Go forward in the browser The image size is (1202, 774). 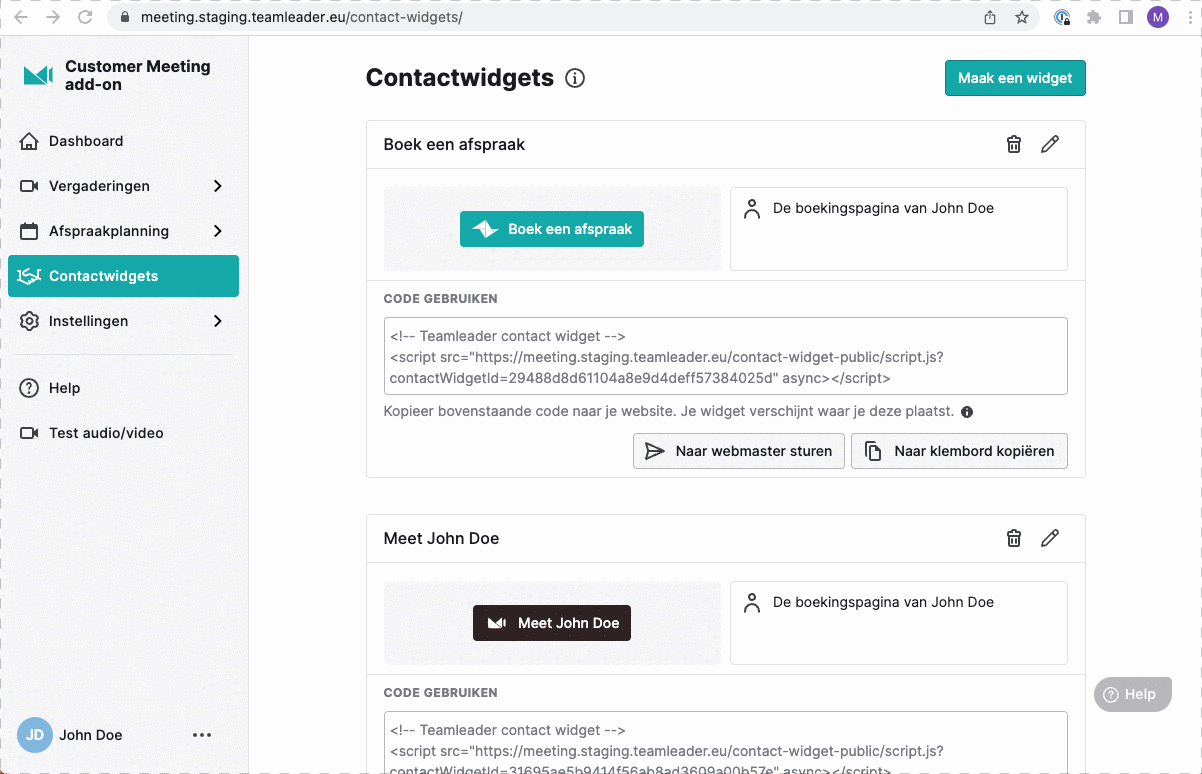pos(53,17)
